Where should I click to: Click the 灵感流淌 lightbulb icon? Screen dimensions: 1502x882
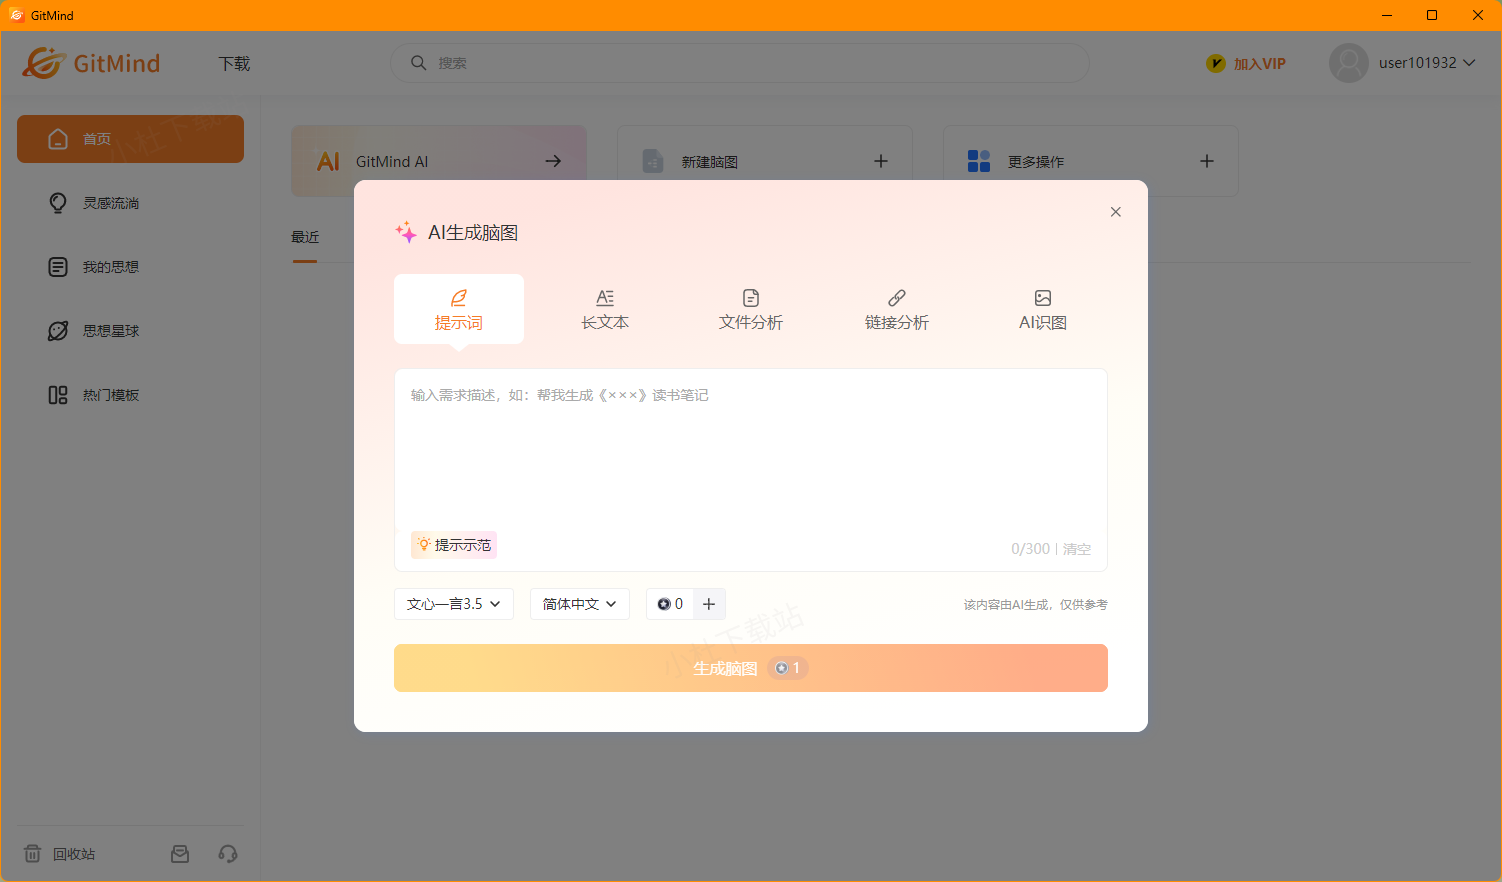coord(58,203)
